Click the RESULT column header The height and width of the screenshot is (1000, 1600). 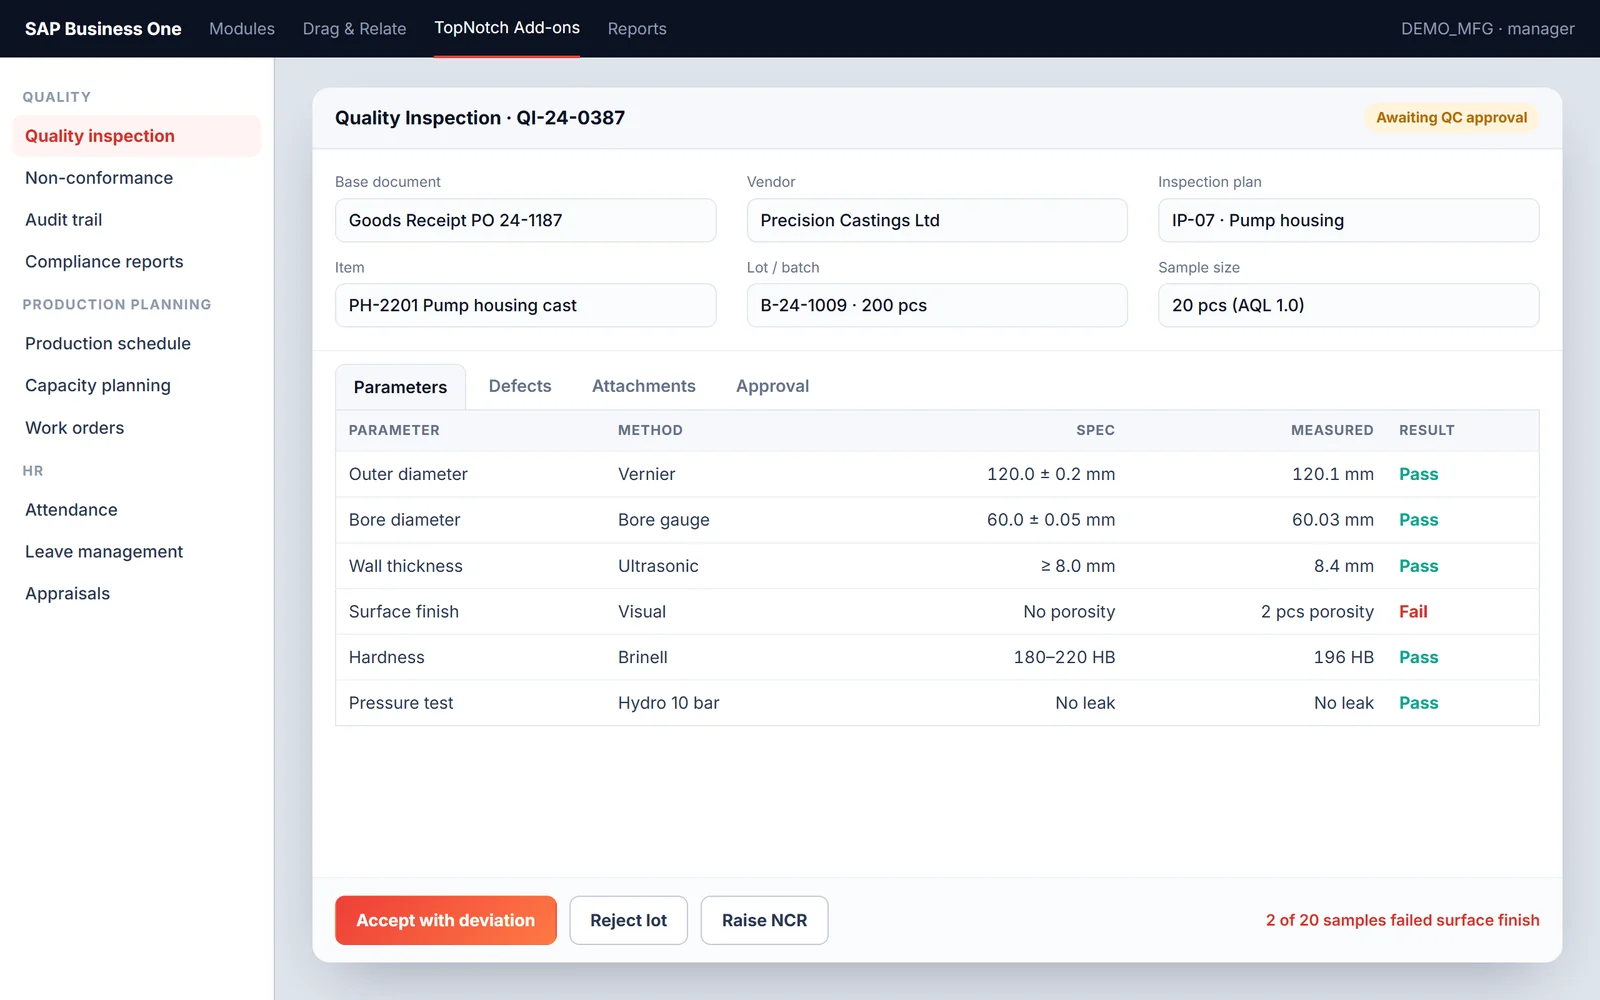[1426, 430]
